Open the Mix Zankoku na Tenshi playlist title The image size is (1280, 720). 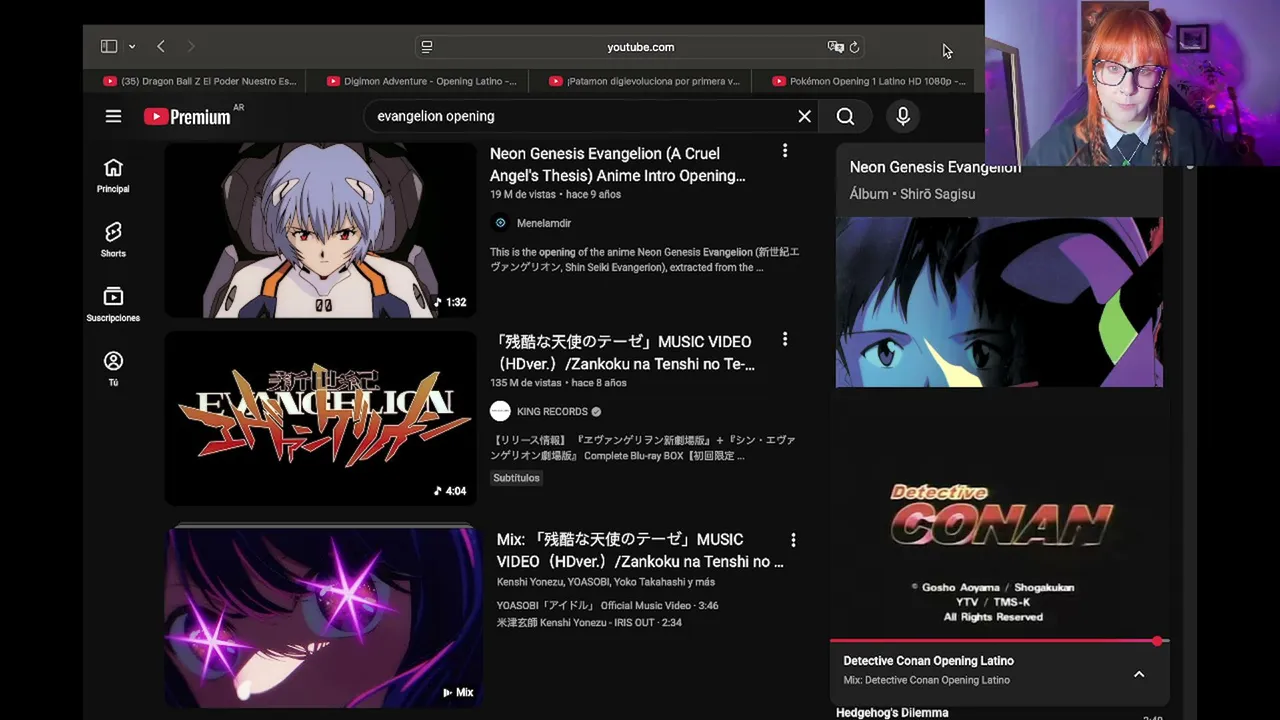coord(640,551)
